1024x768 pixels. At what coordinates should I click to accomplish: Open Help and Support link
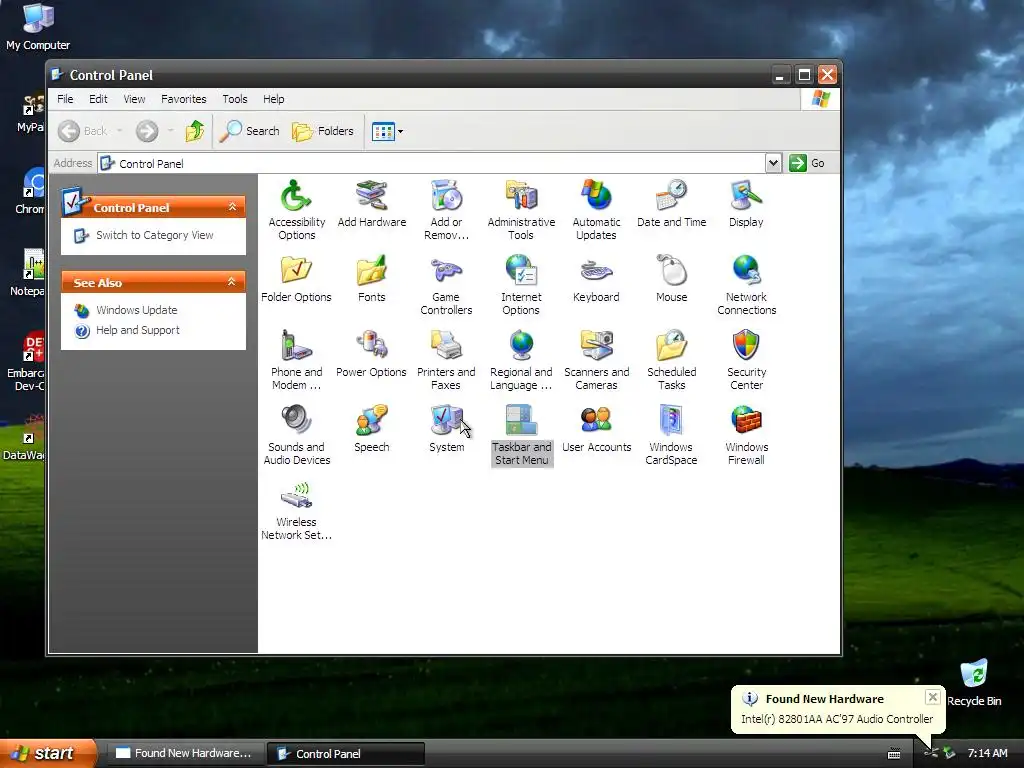(x=138, y=330)
